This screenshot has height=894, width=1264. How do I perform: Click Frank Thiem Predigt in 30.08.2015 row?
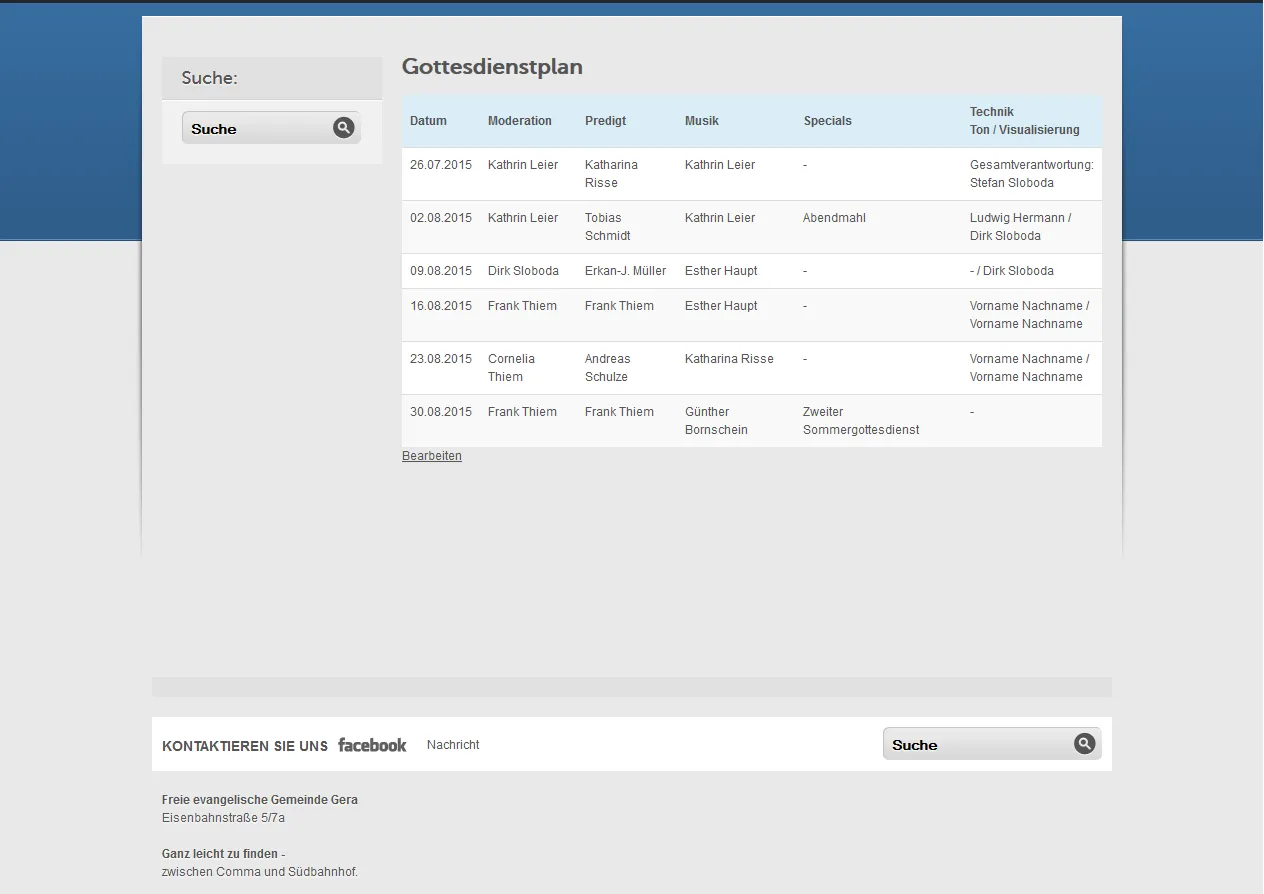coord(619,412)
